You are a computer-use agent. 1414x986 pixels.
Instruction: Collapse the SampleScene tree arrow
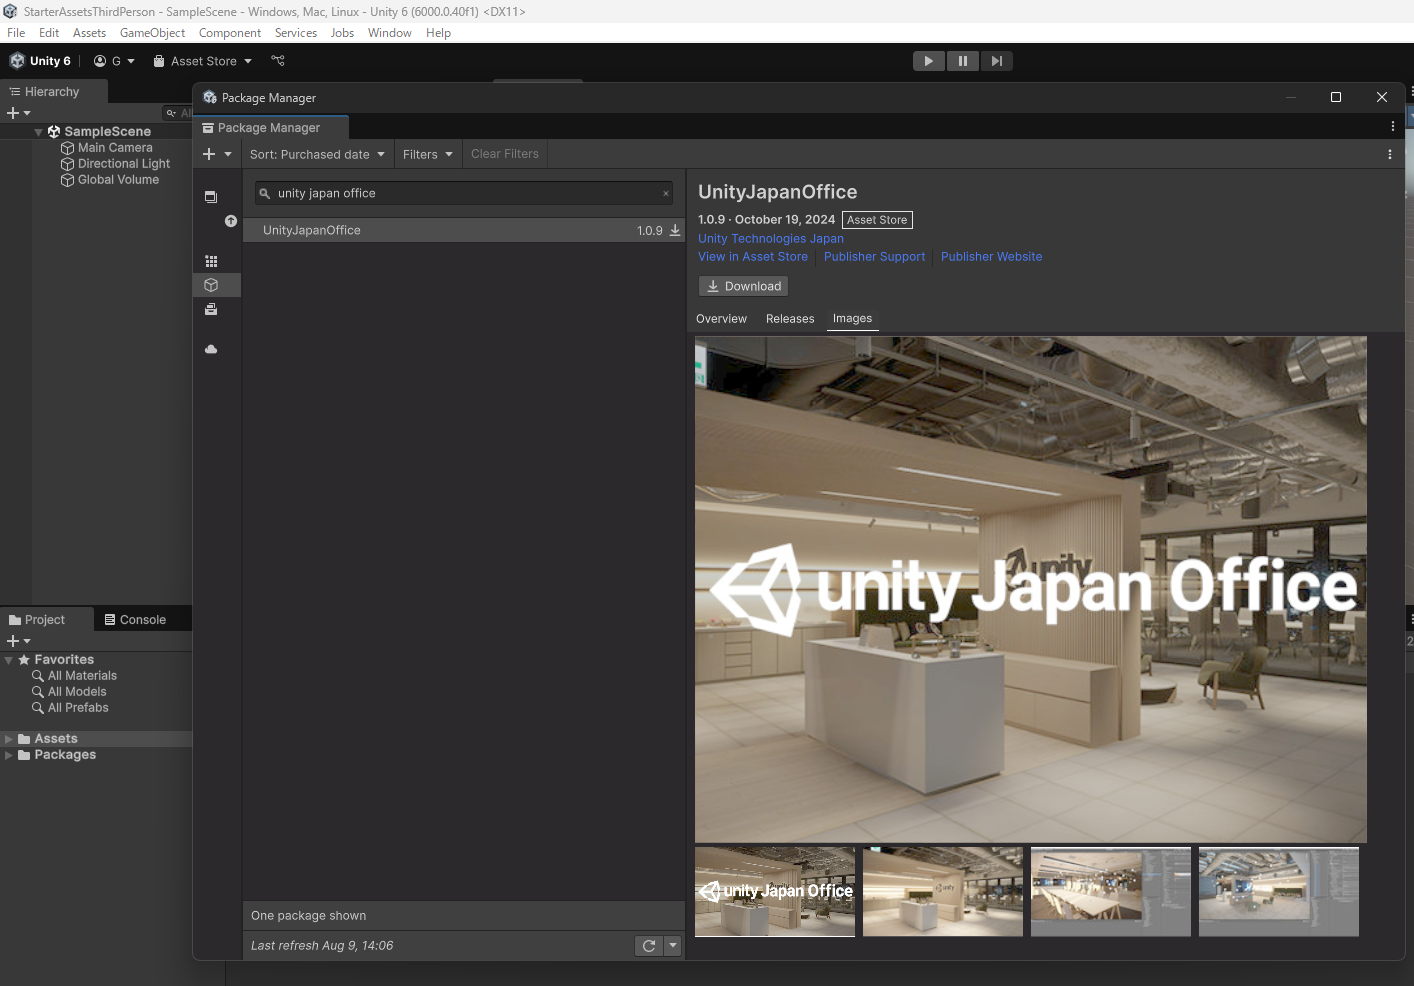point(39,132)
